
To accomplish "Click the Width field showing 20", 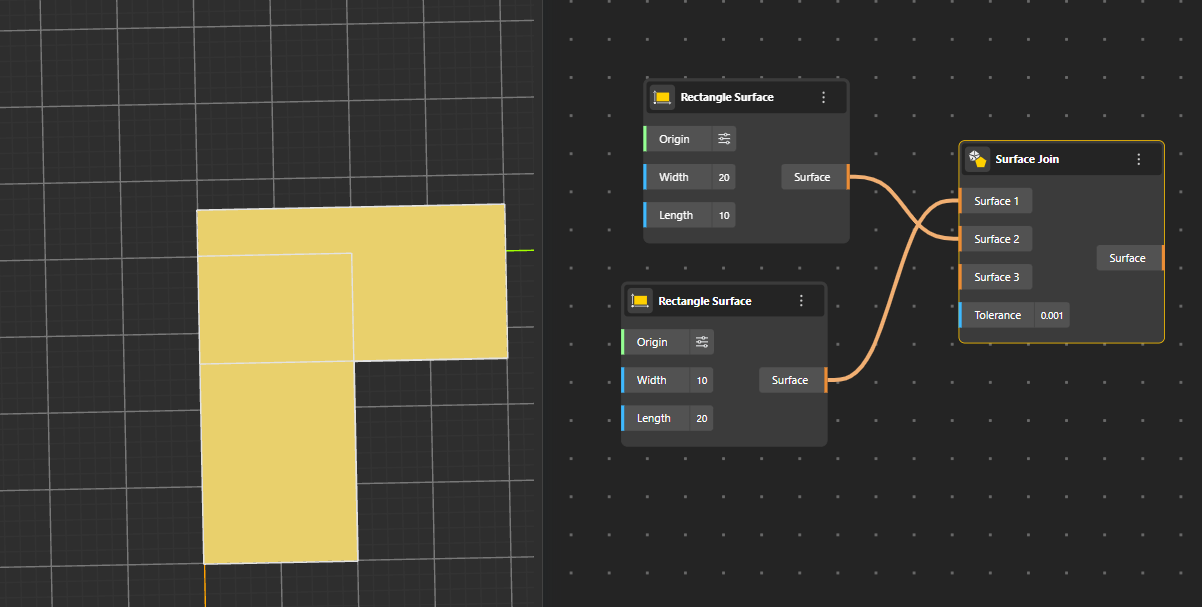I will pyautogui.click(x=723, y=177).
